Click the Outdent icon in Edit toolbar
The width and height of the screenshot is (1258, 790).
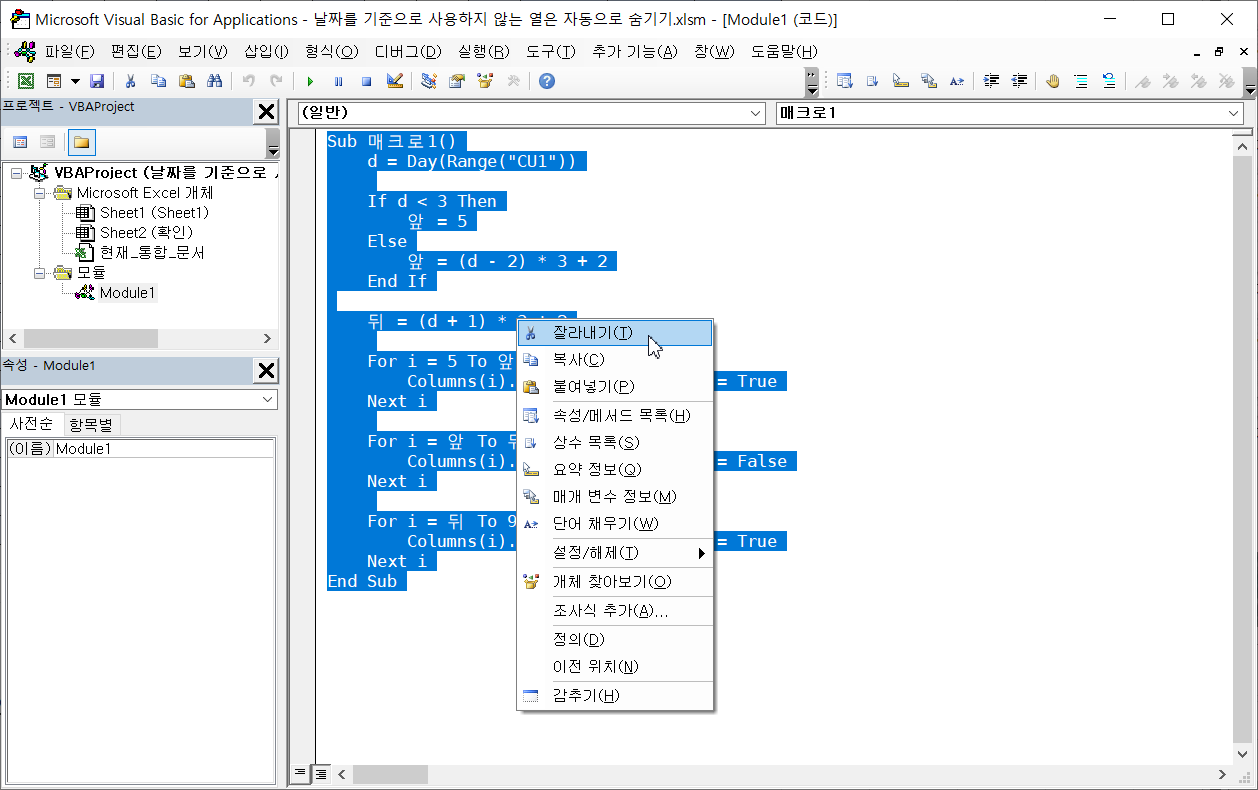pos(1019,81)
